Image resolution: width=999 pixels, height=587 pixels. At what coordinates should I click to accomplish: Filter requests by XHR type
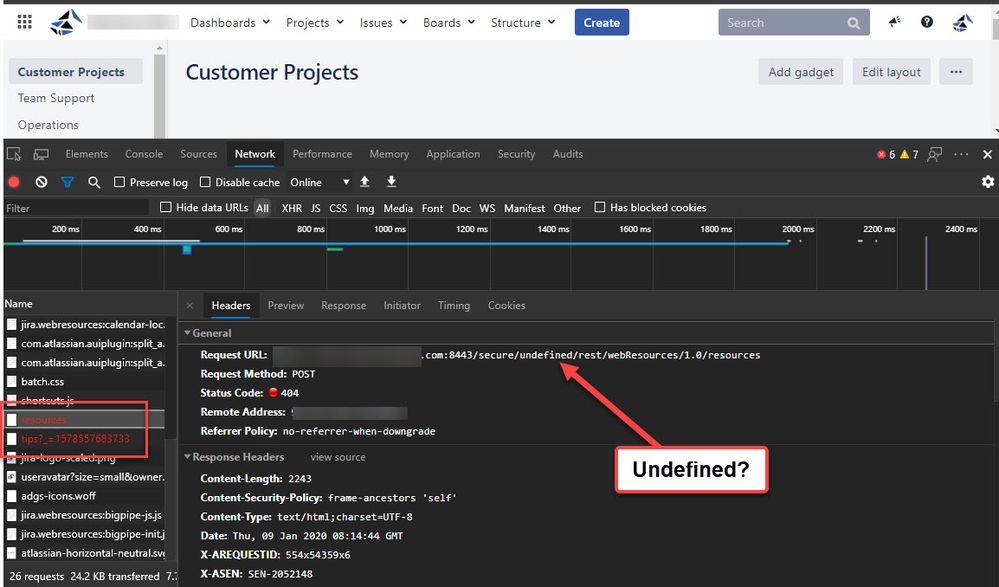click(292, 208)
